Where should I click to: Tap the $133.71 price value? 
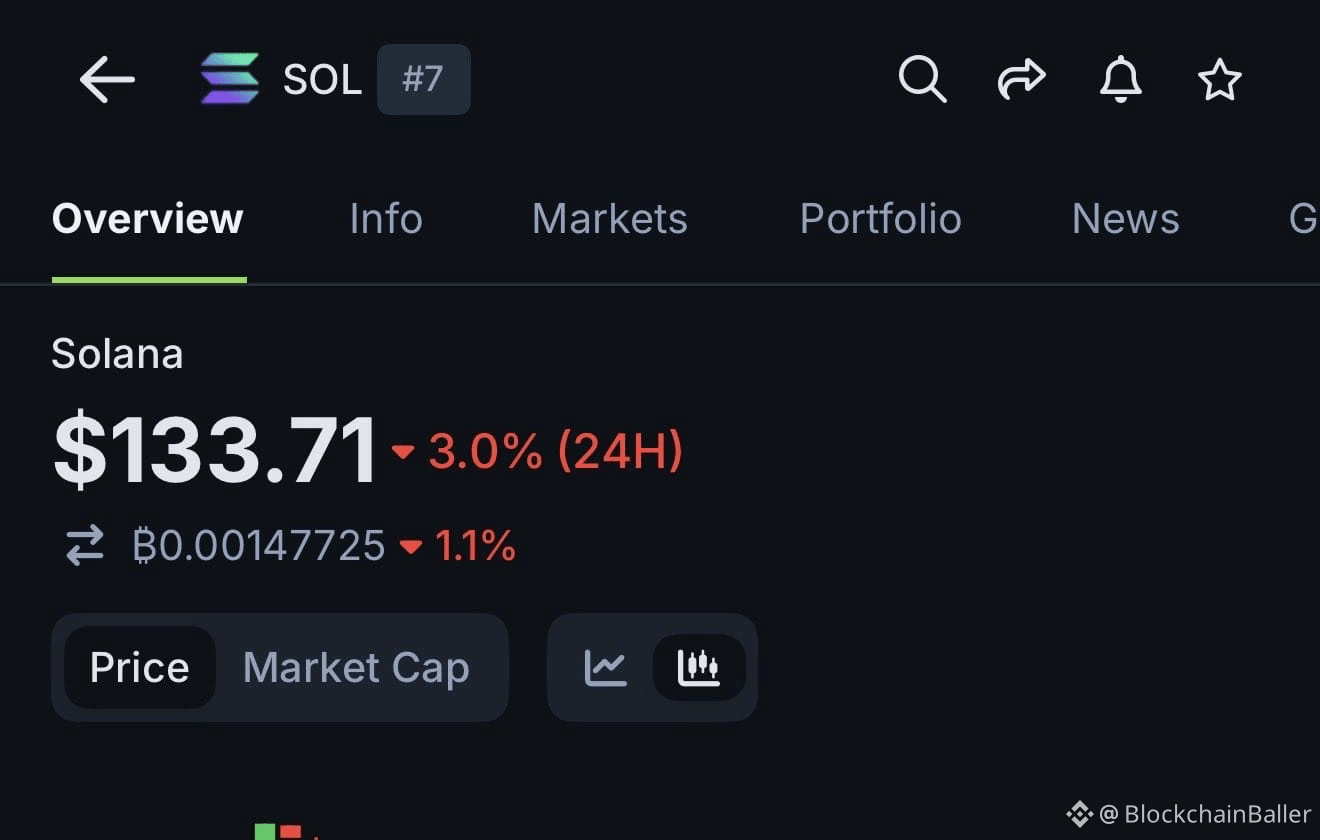tap(215, 451)
